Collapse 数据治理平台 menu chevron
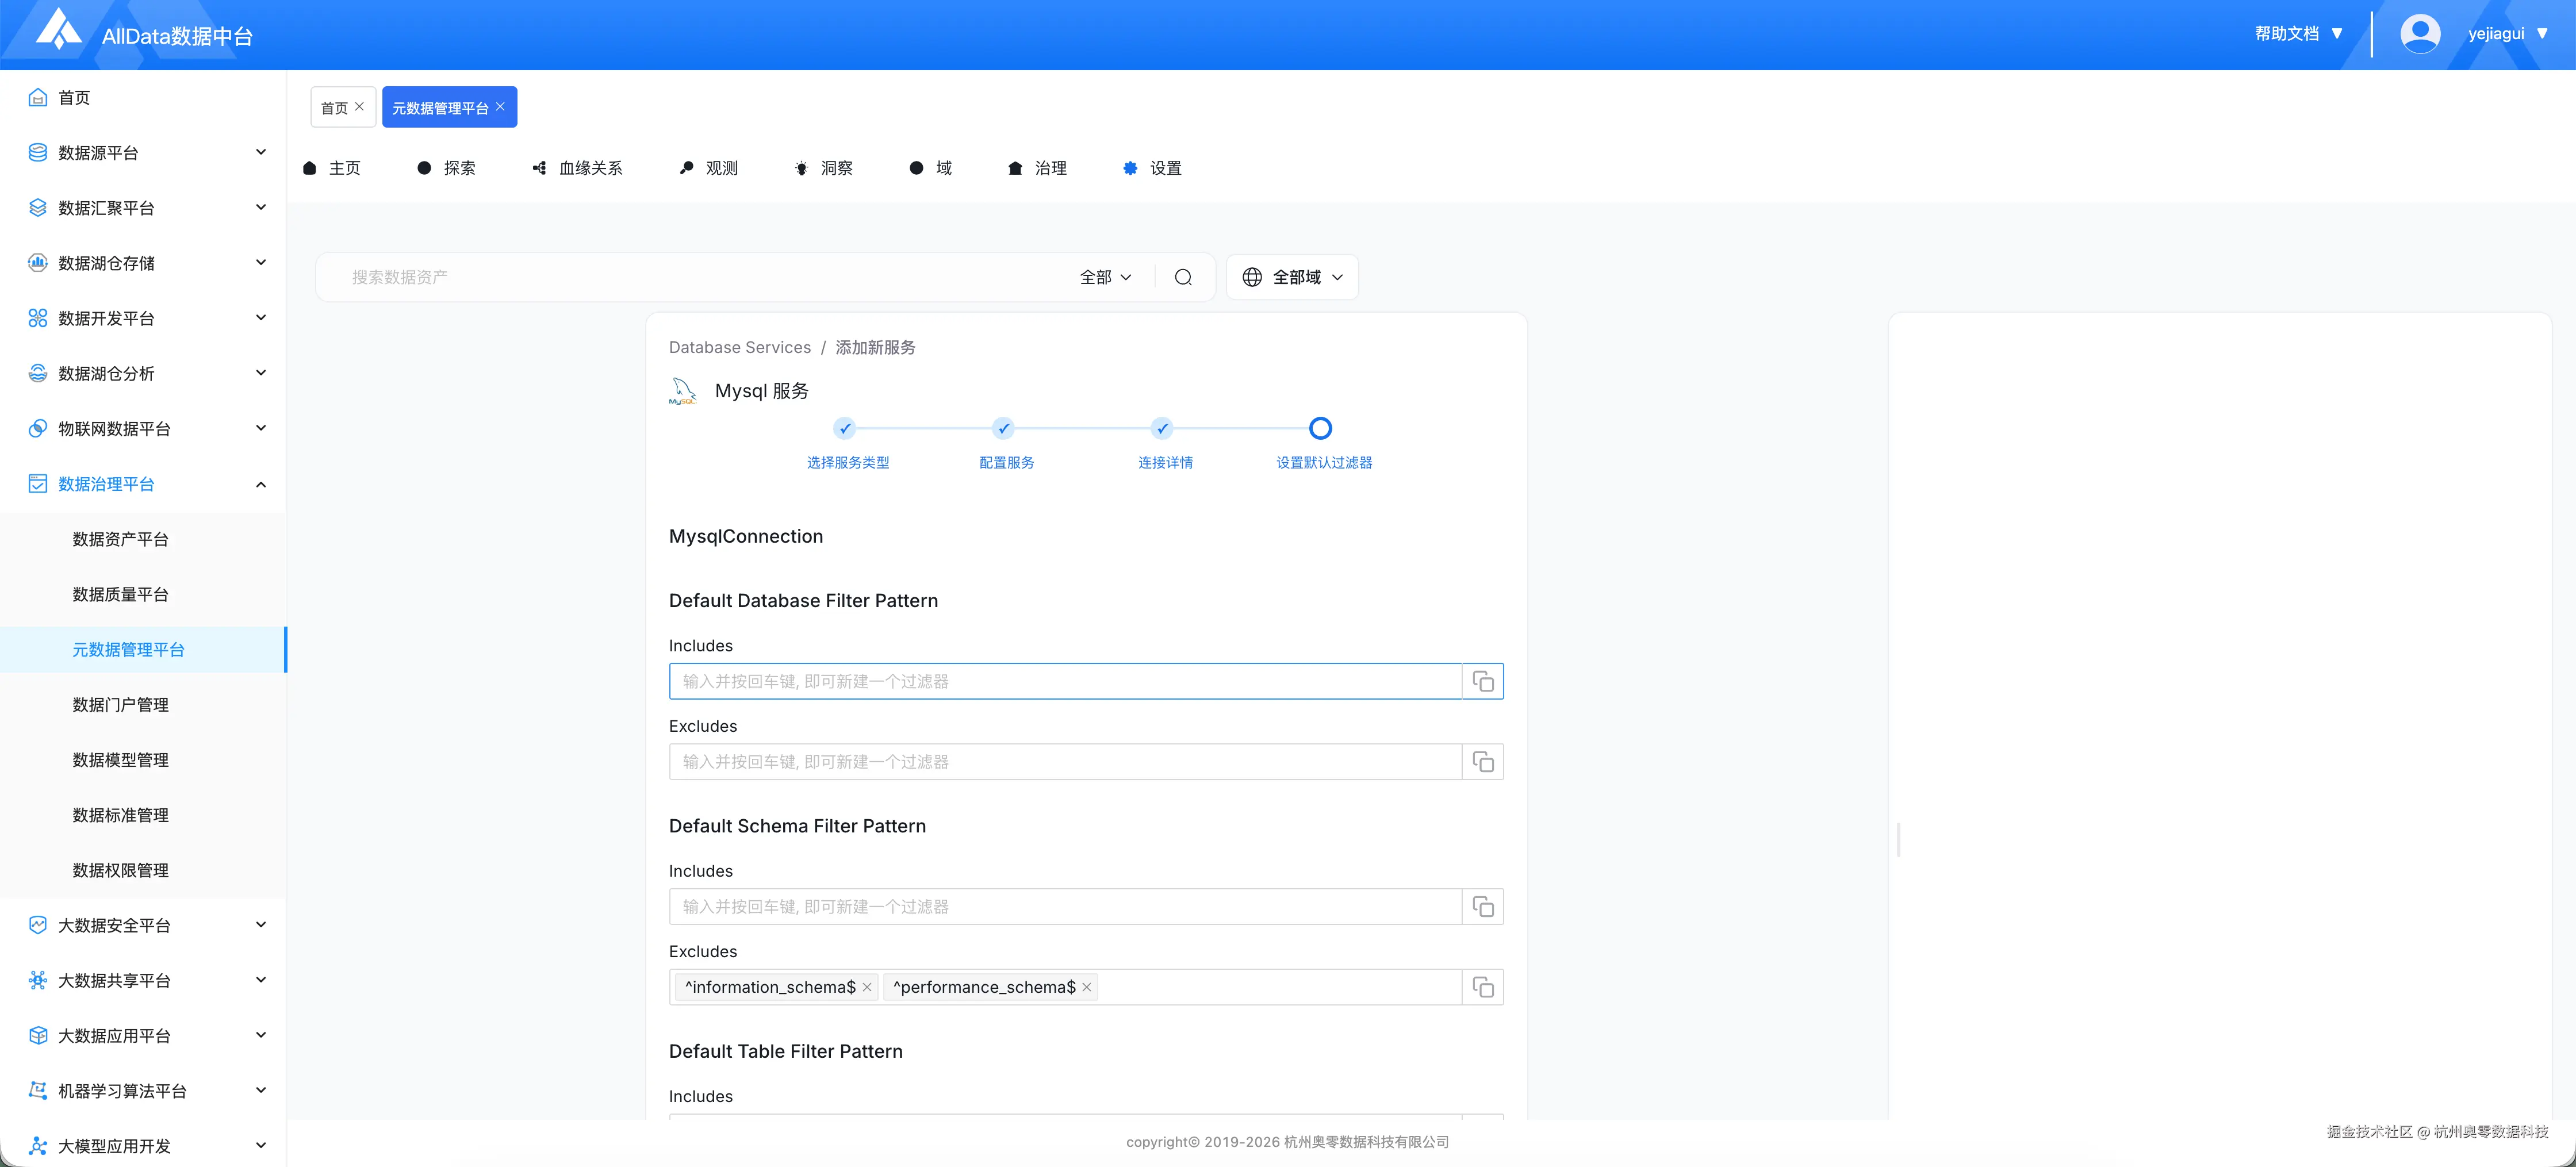Image resolution: width=2576 pixels, height=1167 pixels. click(261, 484)
